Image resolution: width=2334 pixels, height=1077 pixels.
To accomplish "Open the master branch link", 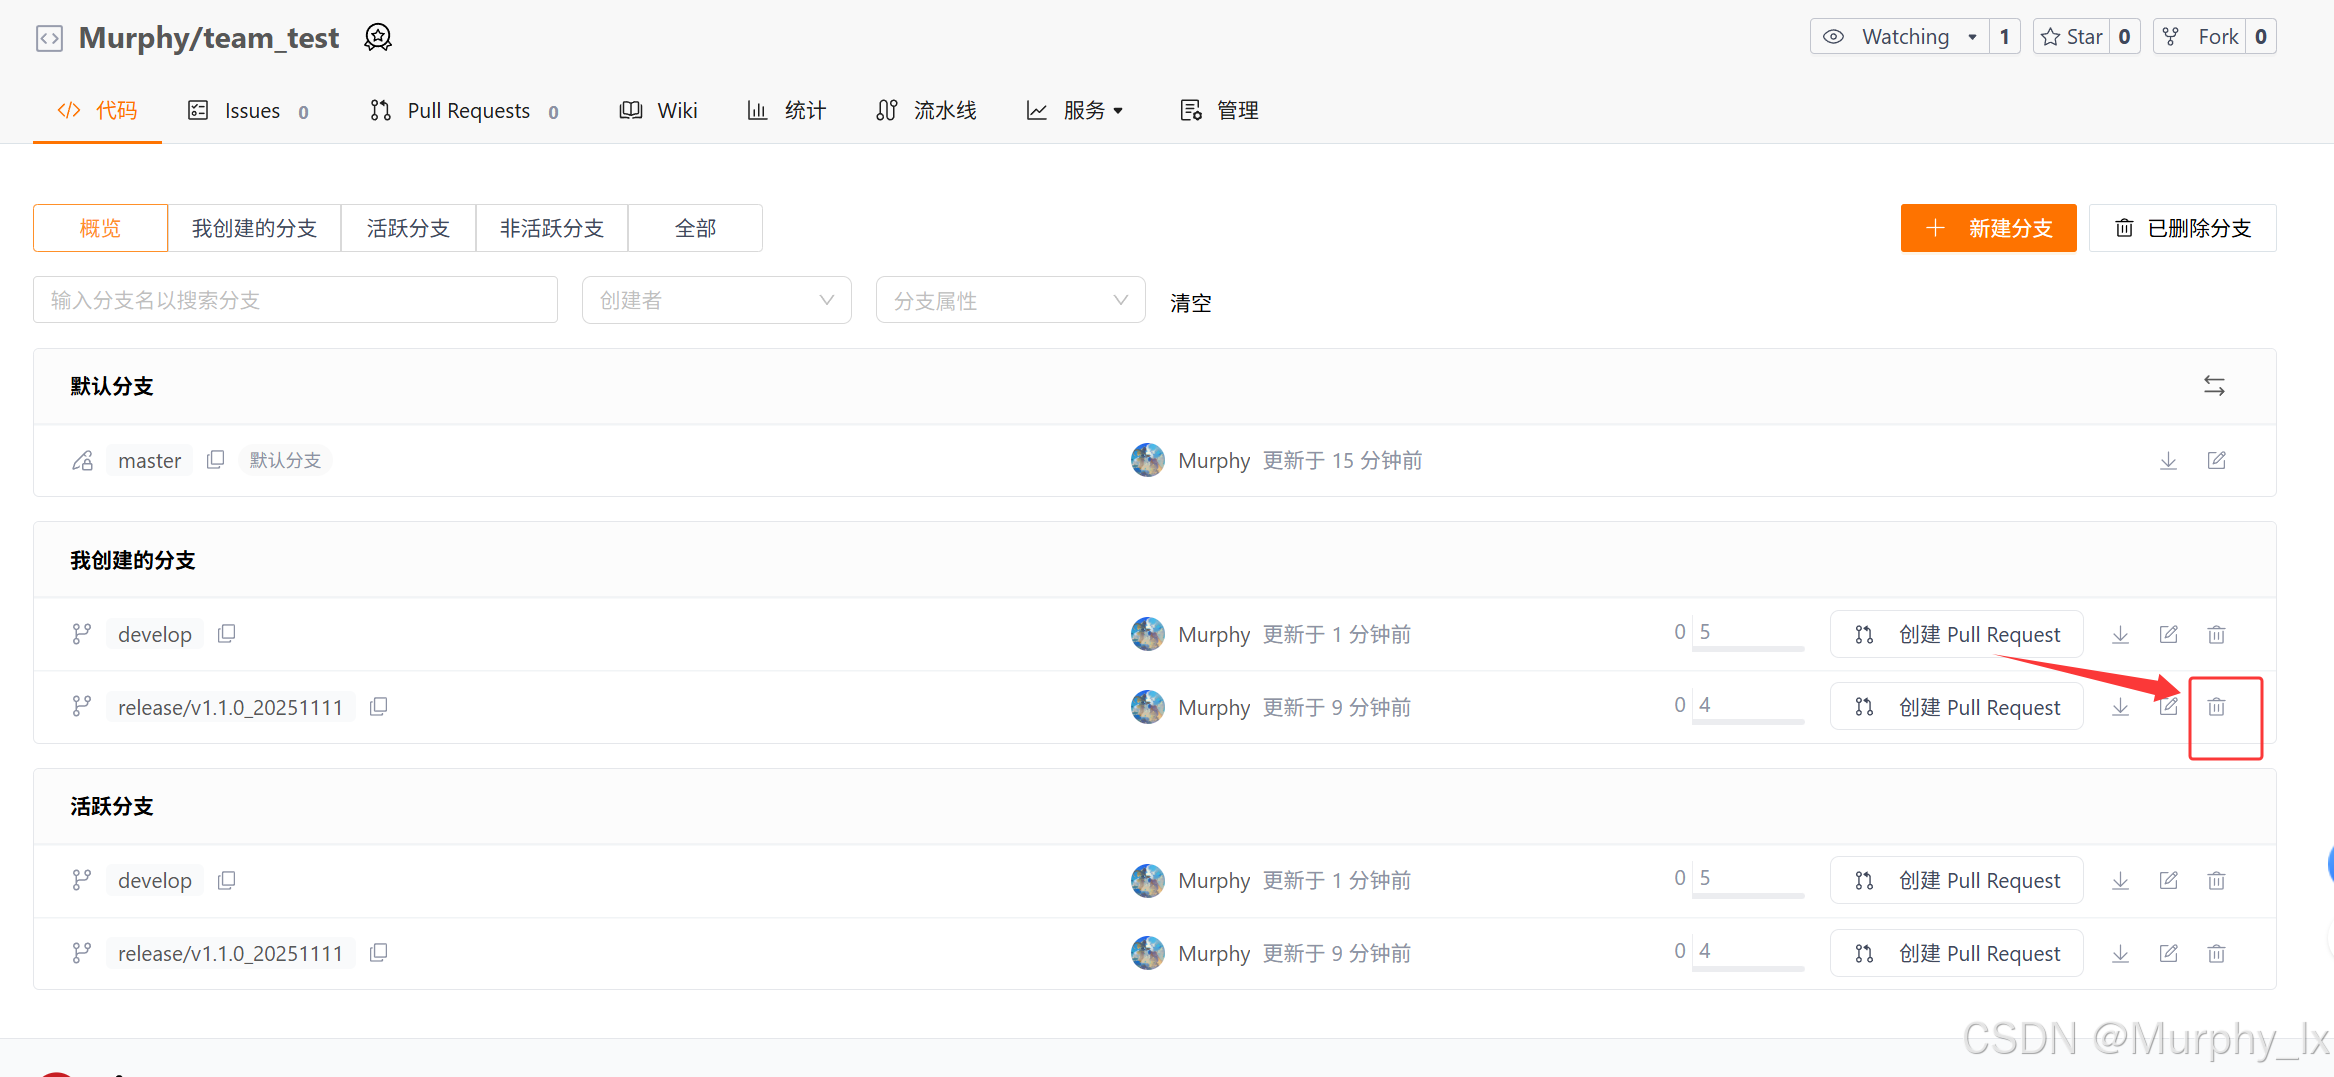I will coord(149,460).
